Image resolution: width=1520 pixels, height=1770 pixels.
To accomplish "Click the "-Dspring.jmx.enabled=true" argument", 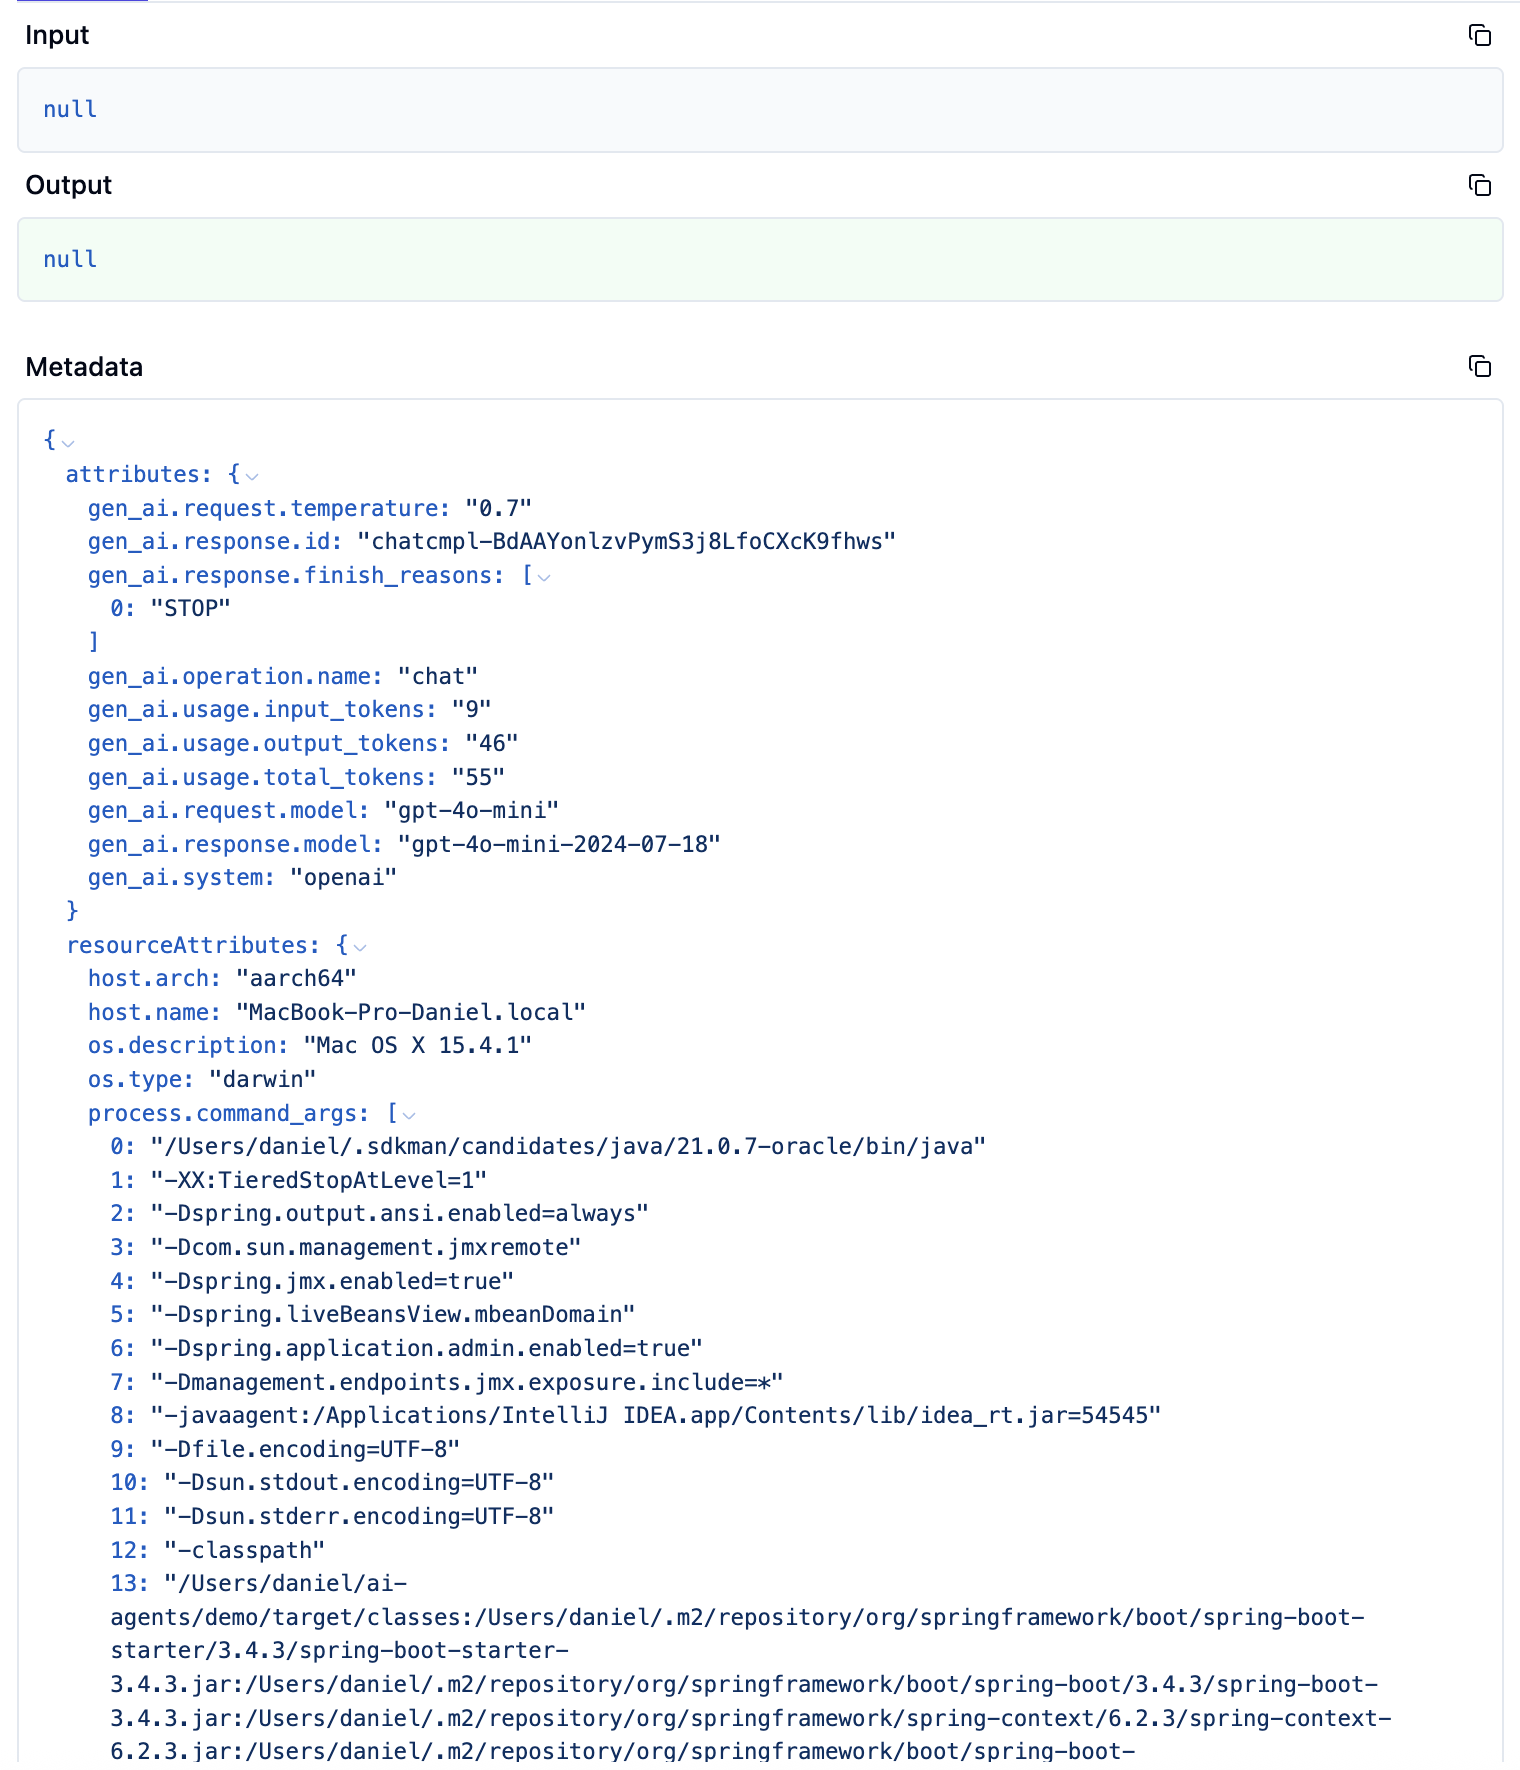I will pyautogui.click(x=332, y=1281).
